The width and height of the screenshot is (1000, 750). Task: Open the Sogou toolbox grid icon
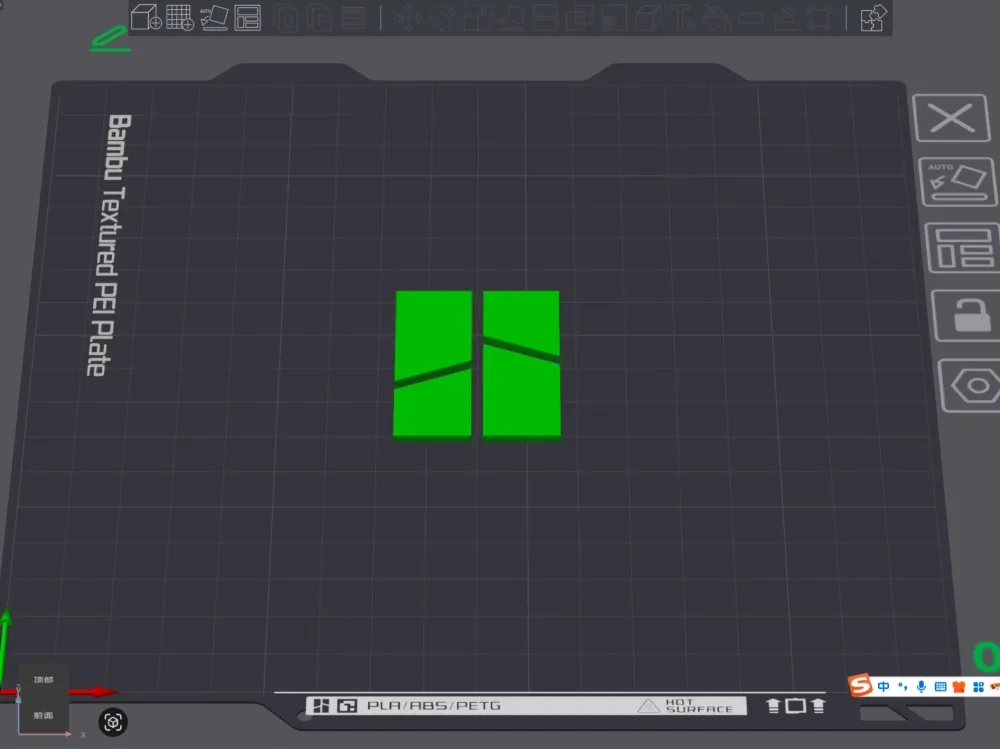pyautogui.click(x=978, y=686)
